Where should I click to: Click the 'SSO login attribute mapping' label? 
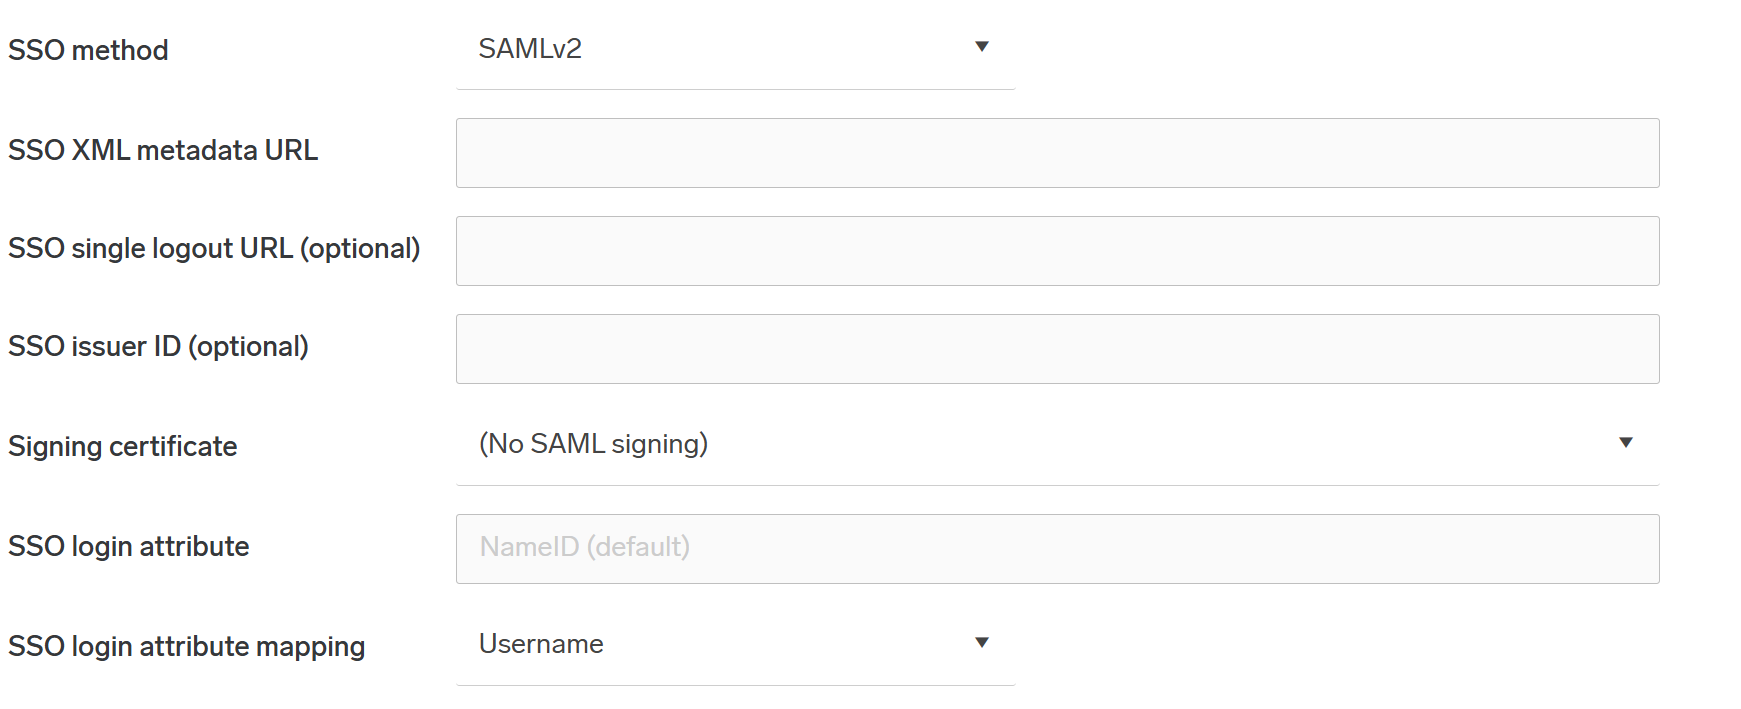point(187,646)
